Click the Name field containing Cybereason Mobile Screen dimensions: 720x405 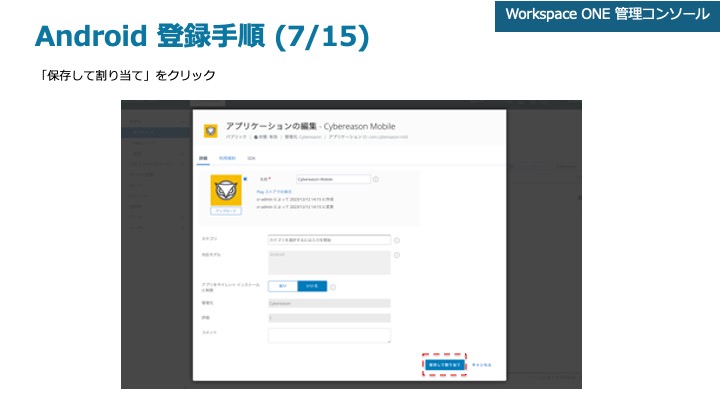[333, 179]
